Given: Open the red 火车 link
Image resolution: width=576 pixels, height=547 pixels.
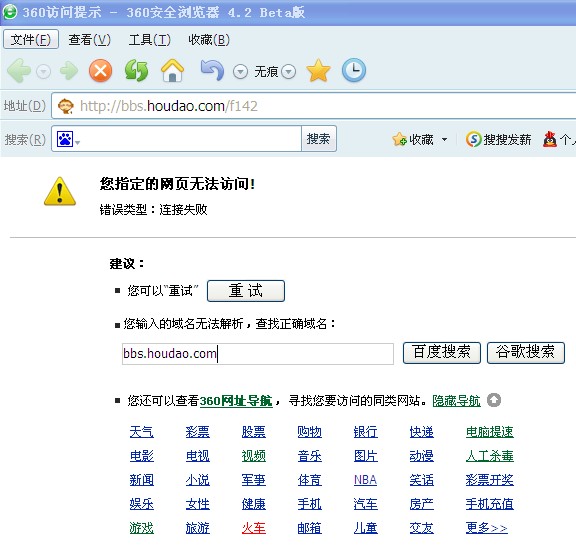Looking at the screenshot, I should point(253,528).
